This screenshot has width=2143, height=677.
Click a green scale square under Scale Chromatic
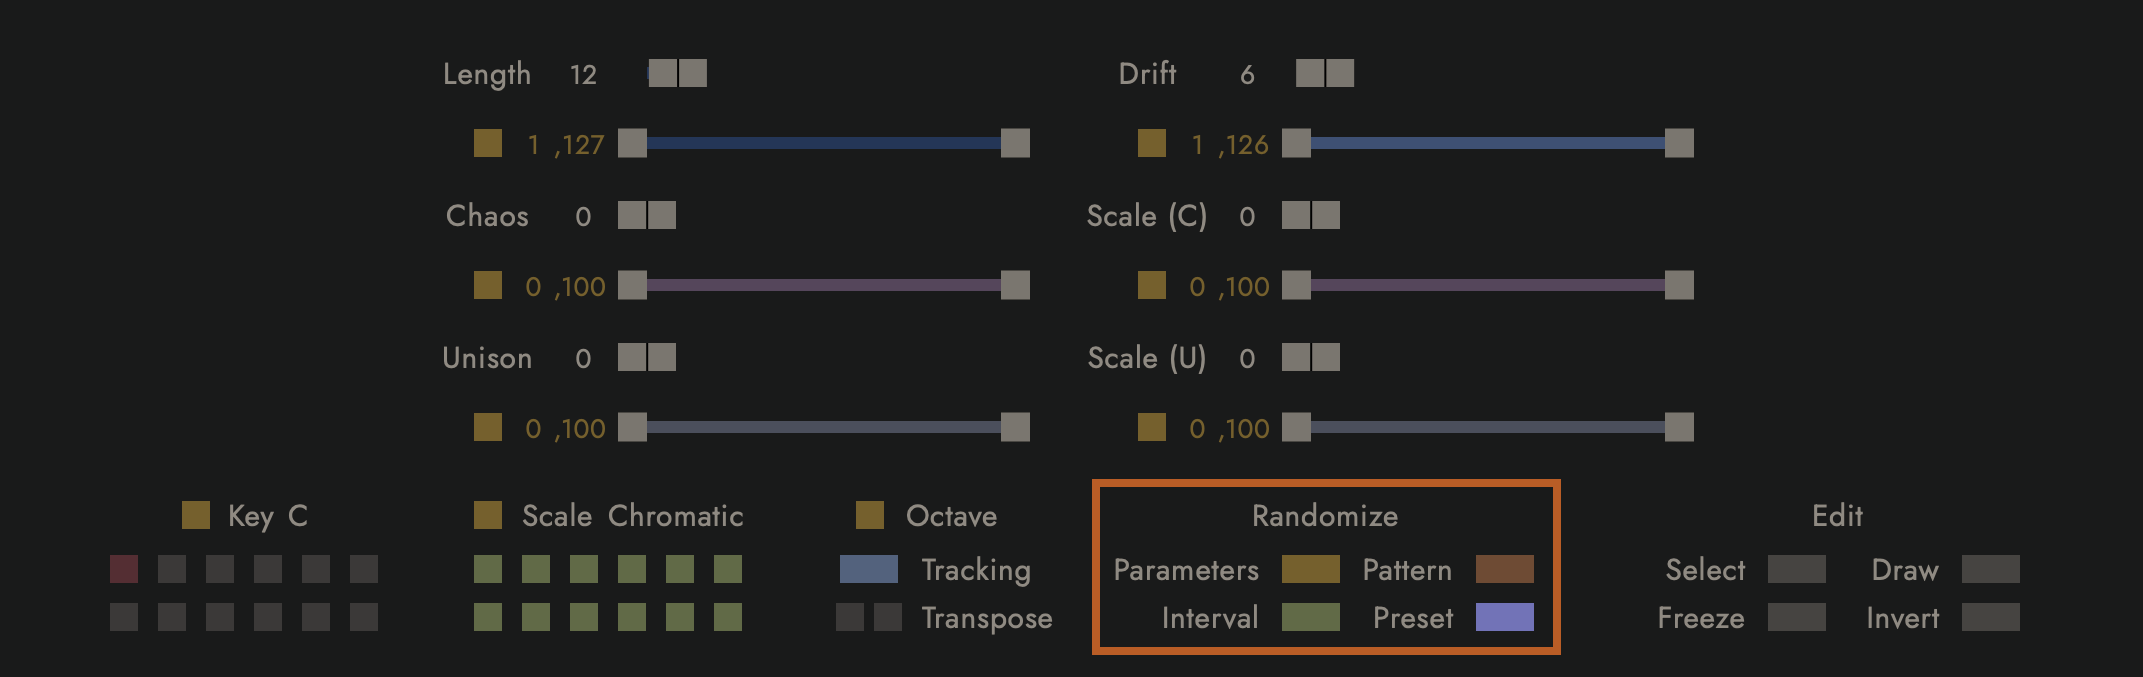coord(489,569)
